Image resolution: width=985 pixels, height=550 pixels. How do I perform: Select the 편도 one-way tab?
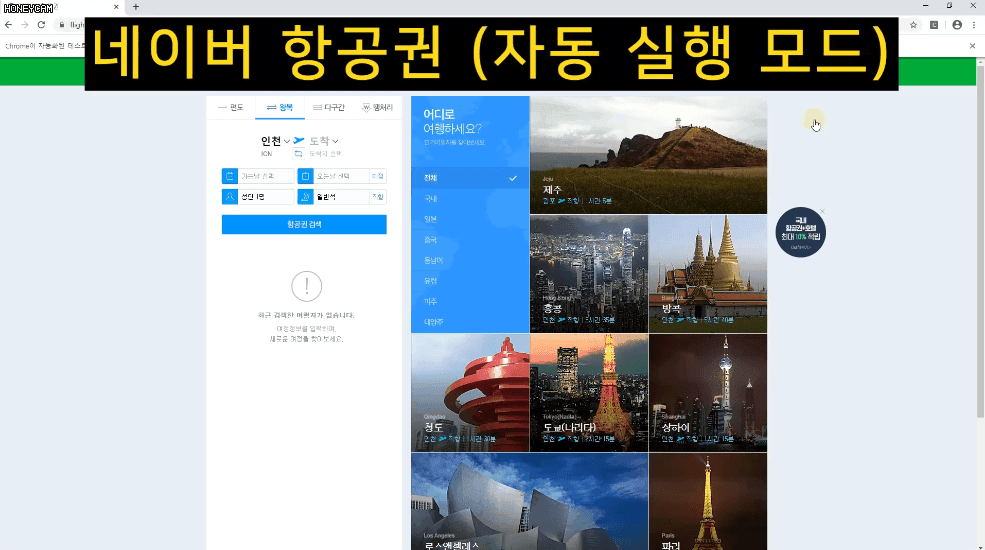click(231, 107)
